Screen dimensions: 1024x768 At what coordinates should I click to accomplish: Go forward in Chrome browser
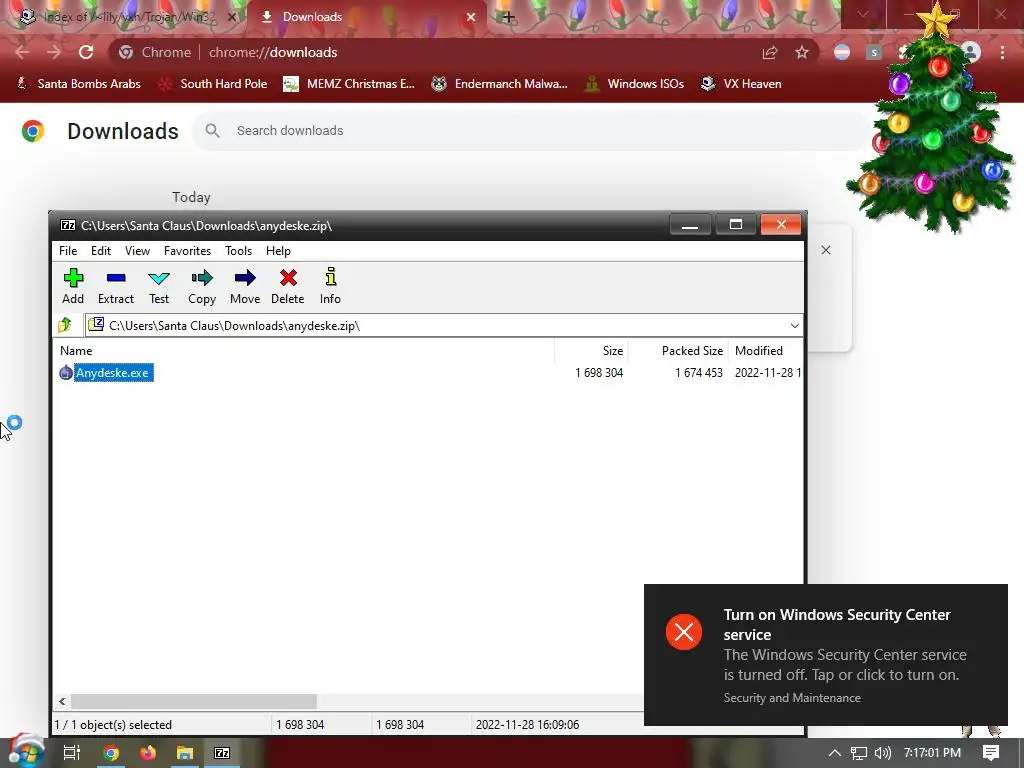click(54, 52)
